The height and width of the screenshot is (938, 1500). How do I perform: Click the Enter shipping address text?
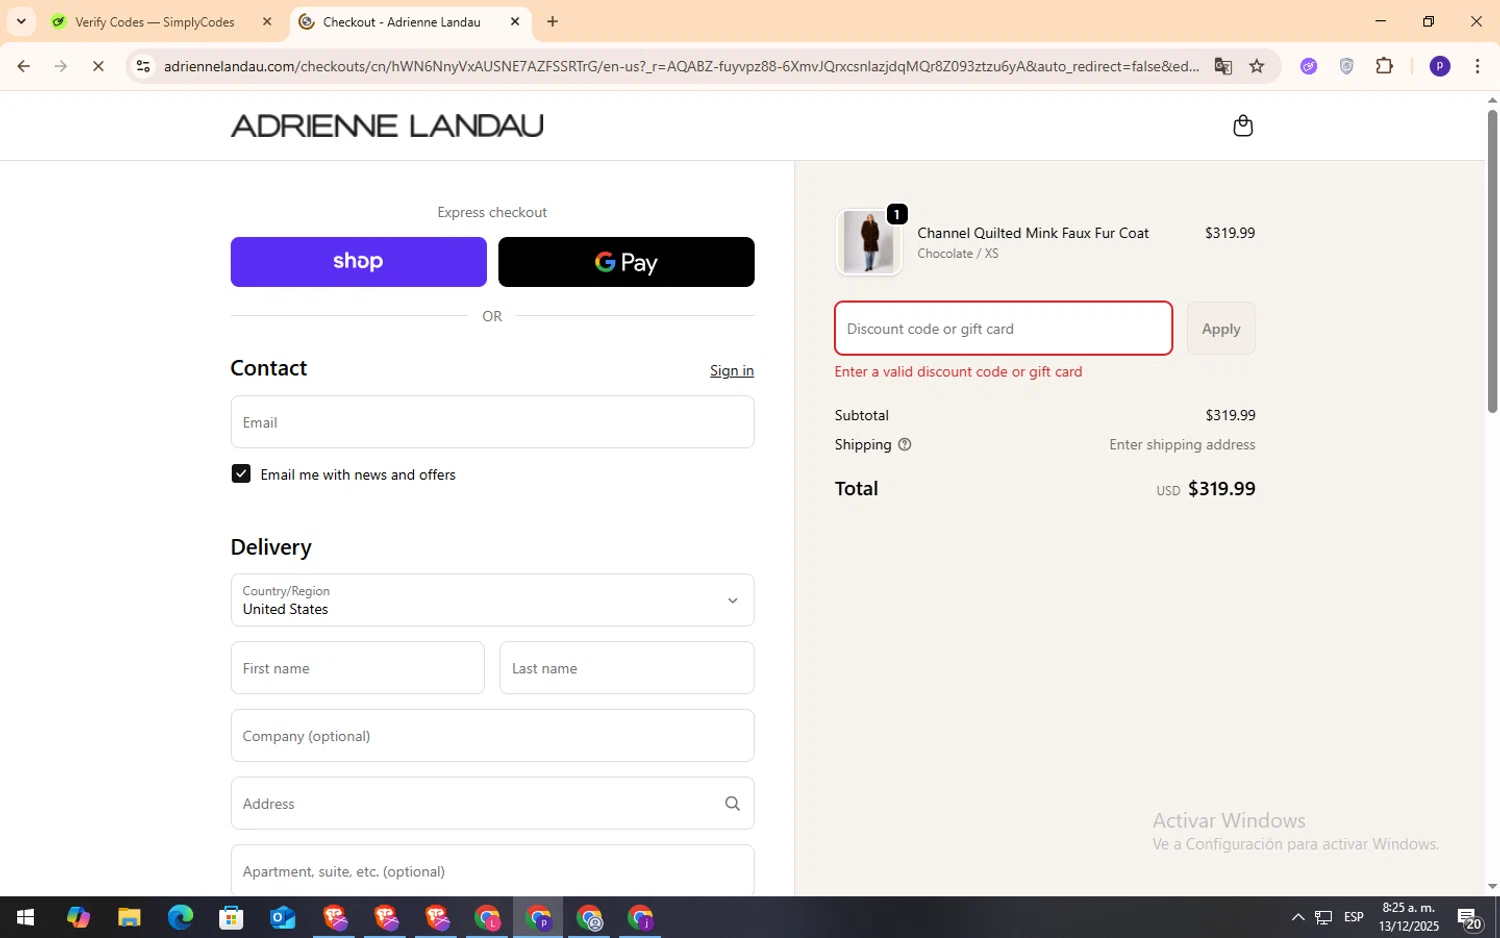pyautogui.click(x=1182, y=445)
